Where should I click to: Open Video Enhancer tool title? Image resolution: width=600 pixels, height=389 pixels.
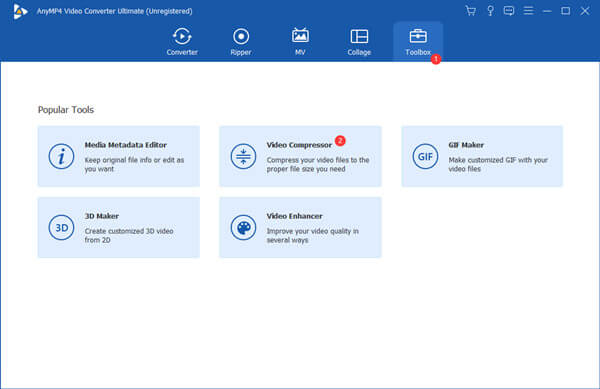294,216
